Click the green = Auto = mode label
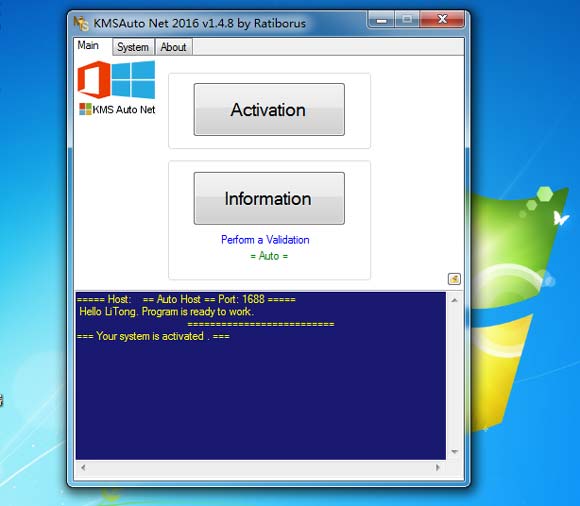This screenshot has height=506, width=580. pyautogui.click(x=269, y=256)
